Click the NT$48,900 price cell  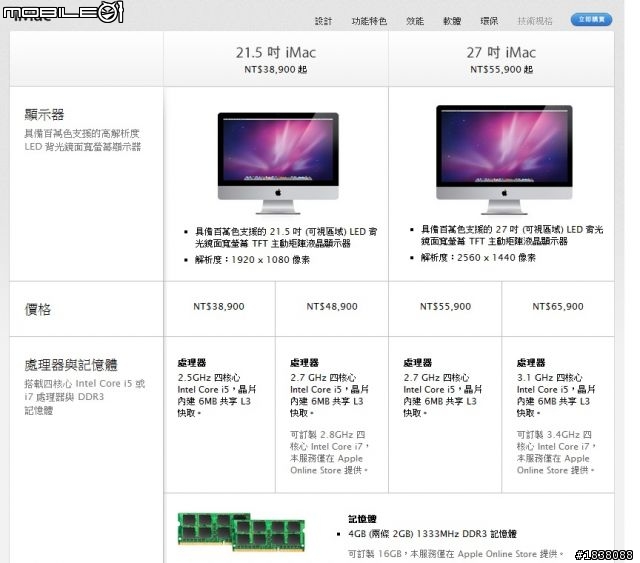(x=332, y=307)
